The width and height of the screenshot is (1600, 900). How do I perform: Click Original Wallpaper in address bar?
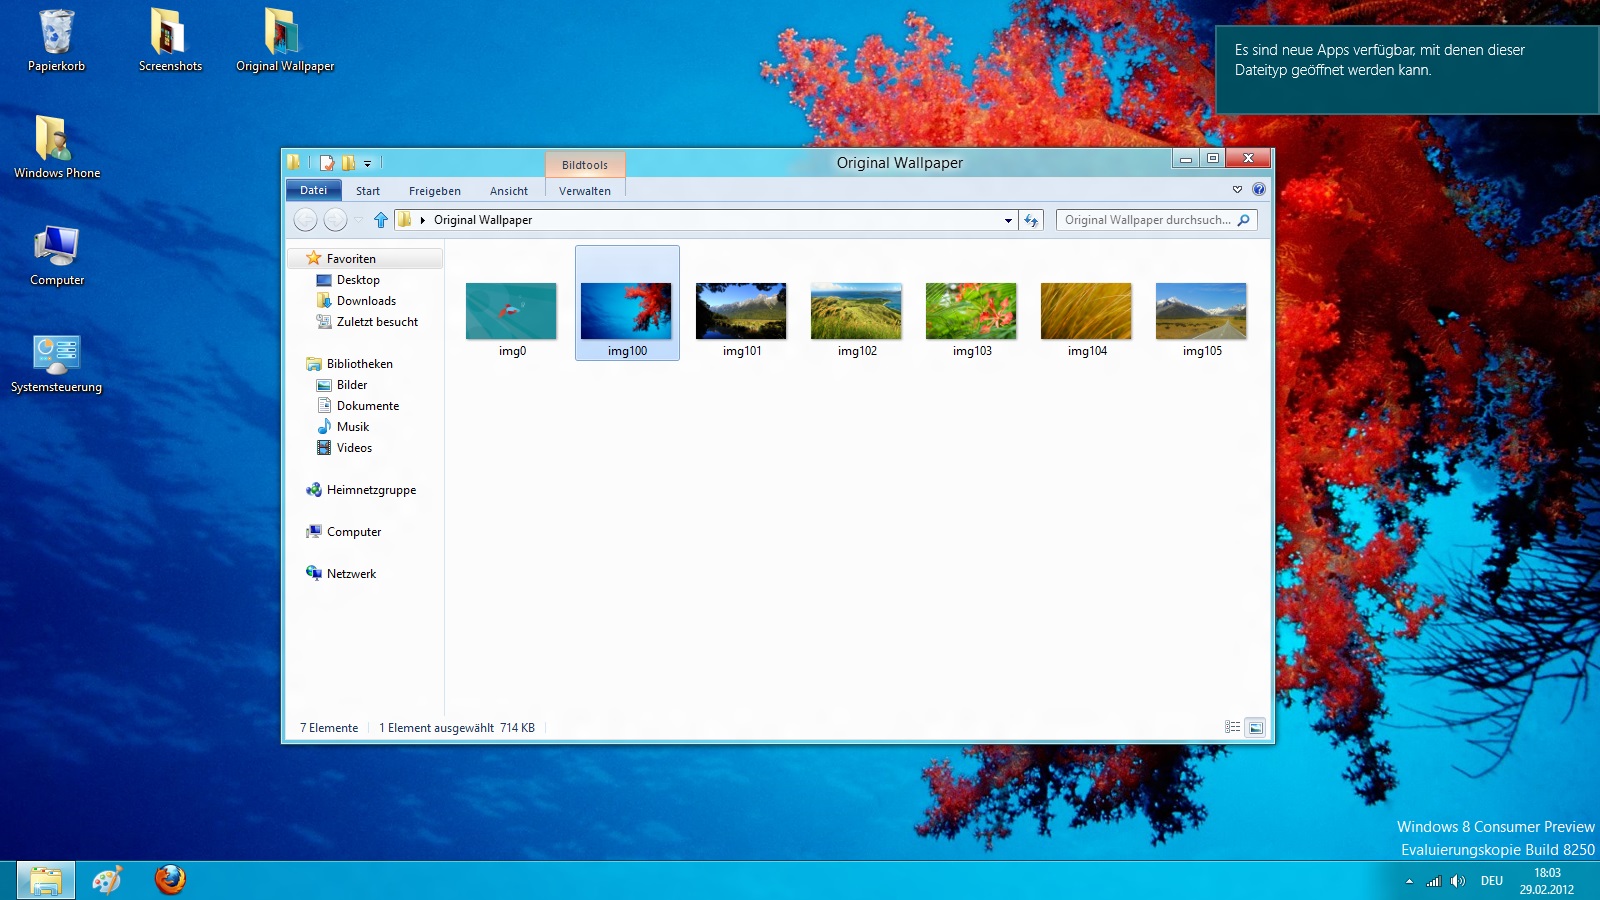tap(483, 220)
